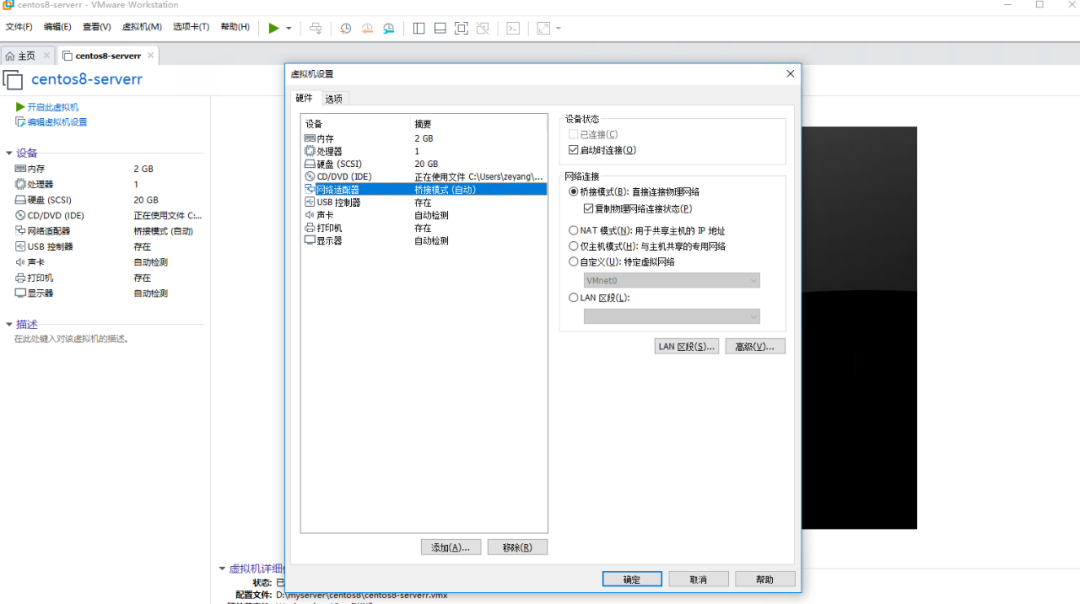
Task: Open the 文件(F) menu
Action: point(19,27)
